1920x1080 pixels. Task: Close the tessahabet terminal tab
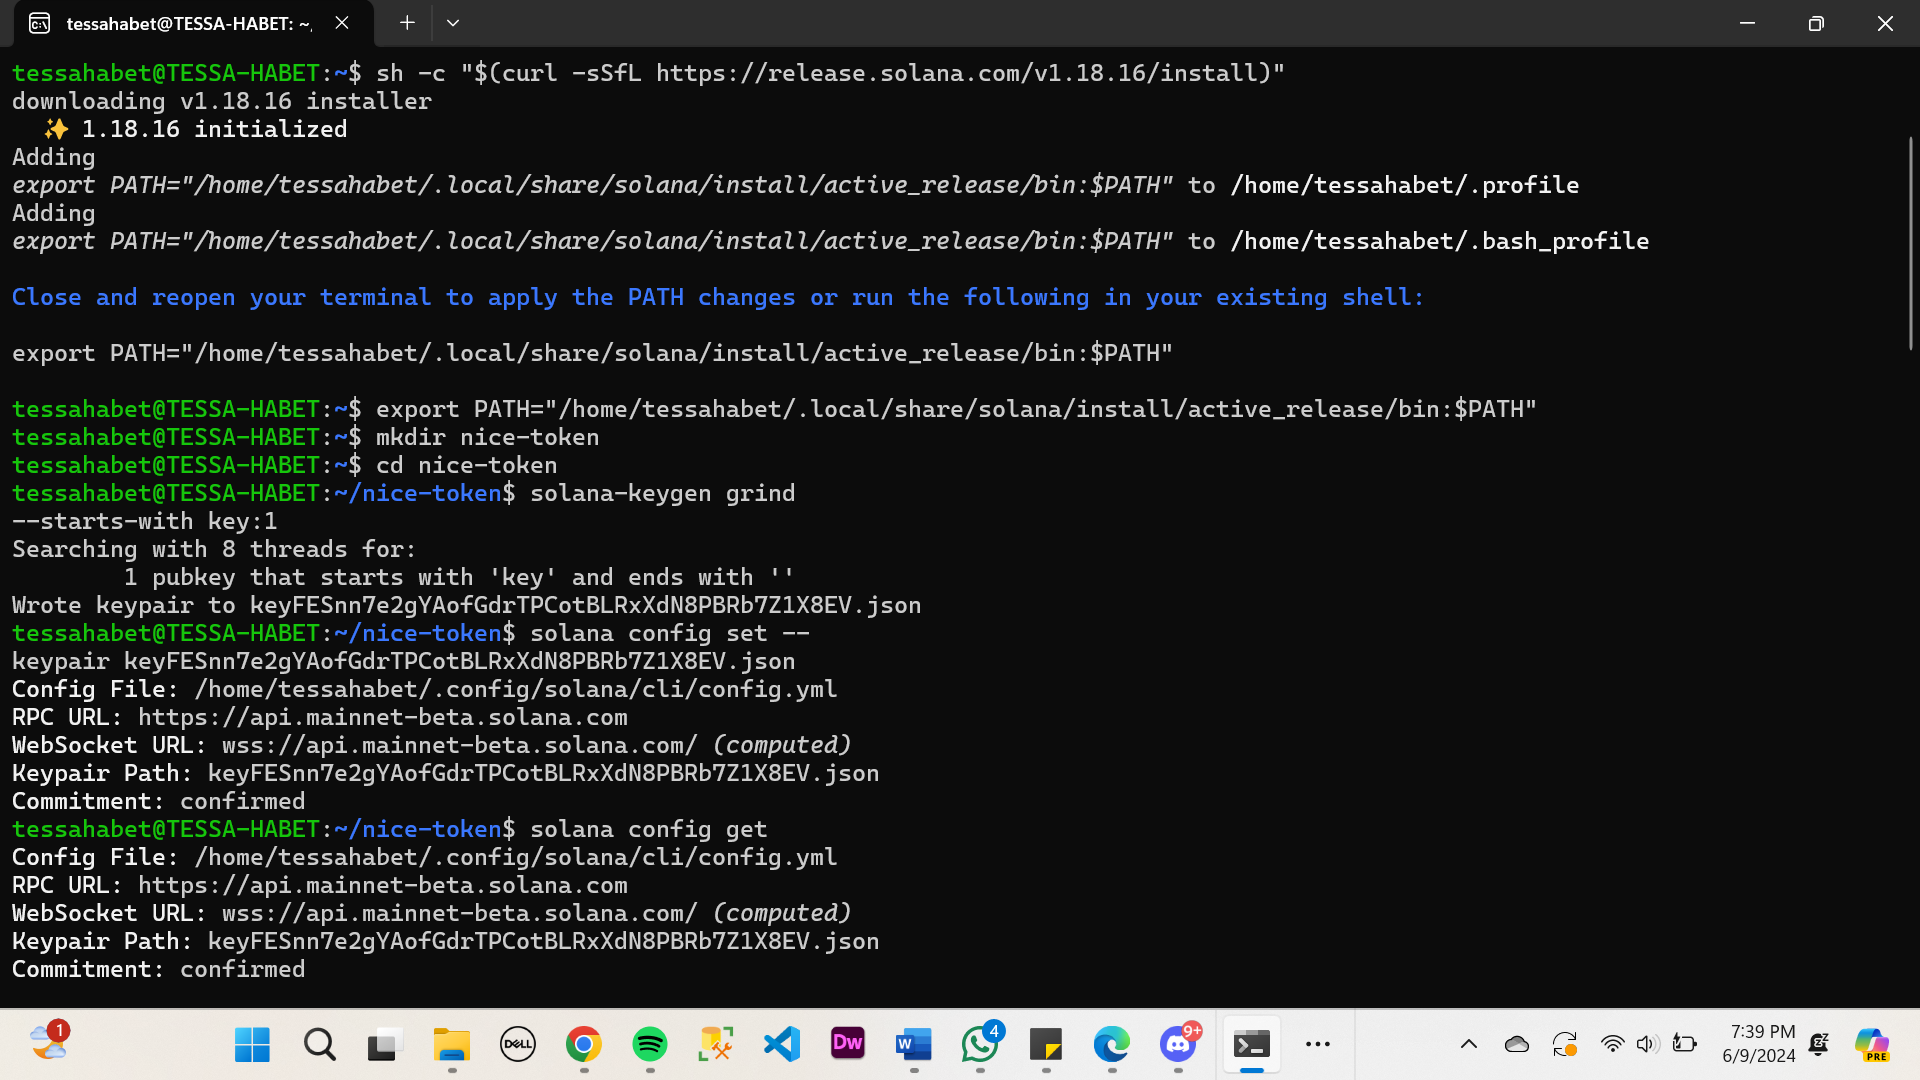pyautogui.click(x=342, y=23)
